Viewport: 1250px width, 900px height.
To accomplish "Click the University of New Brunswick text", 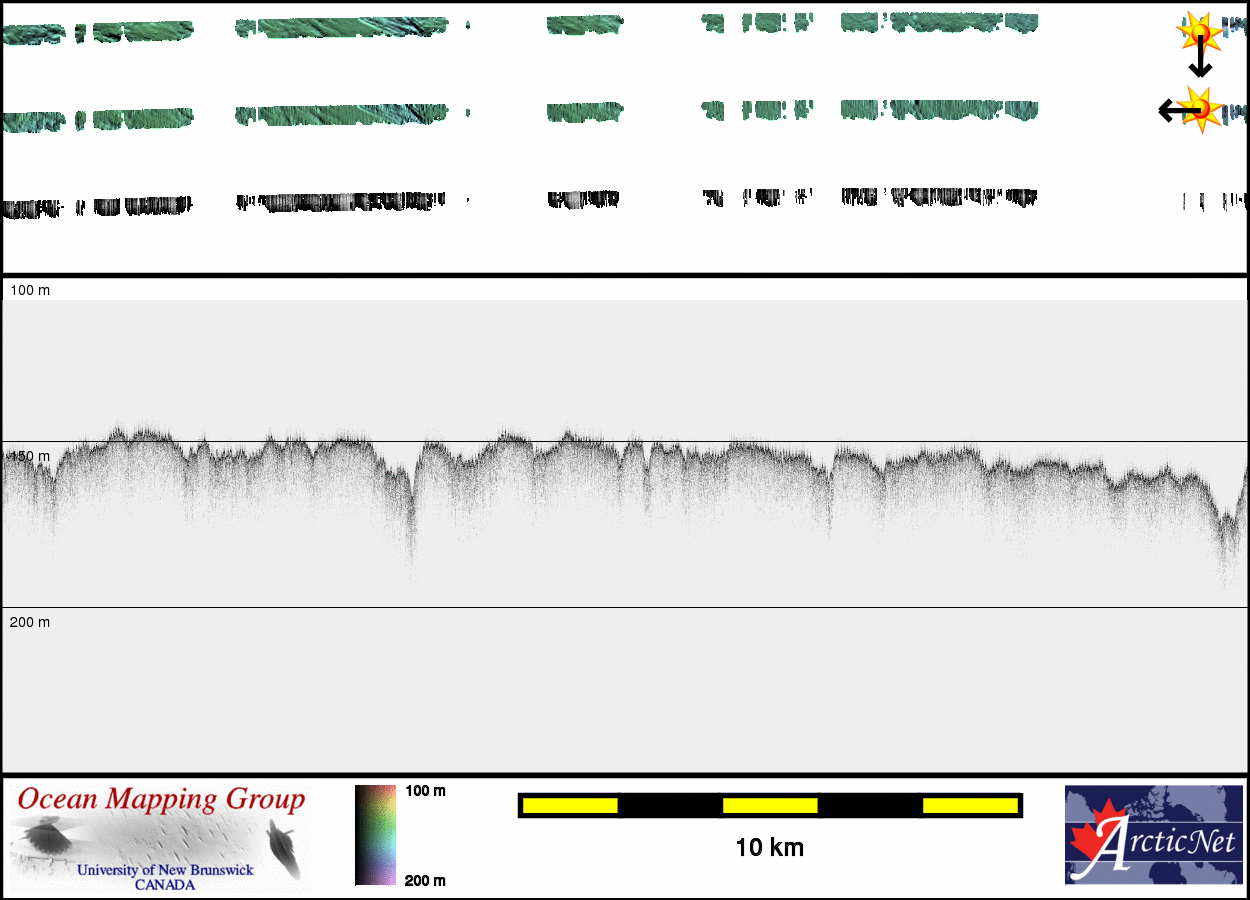I will (x=165, y=870).
